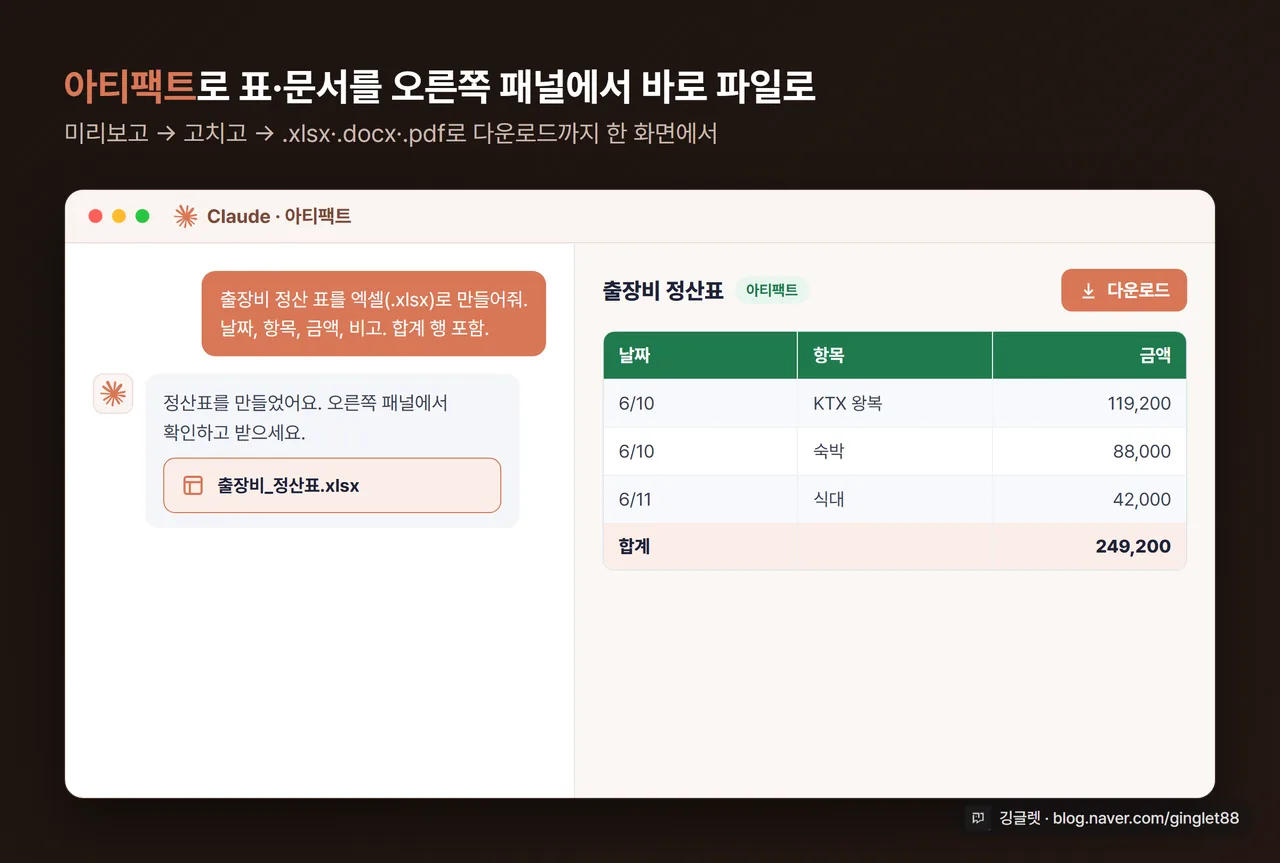Select the 6/10 date in KTX 왕복 row

[x=700, y=404]
